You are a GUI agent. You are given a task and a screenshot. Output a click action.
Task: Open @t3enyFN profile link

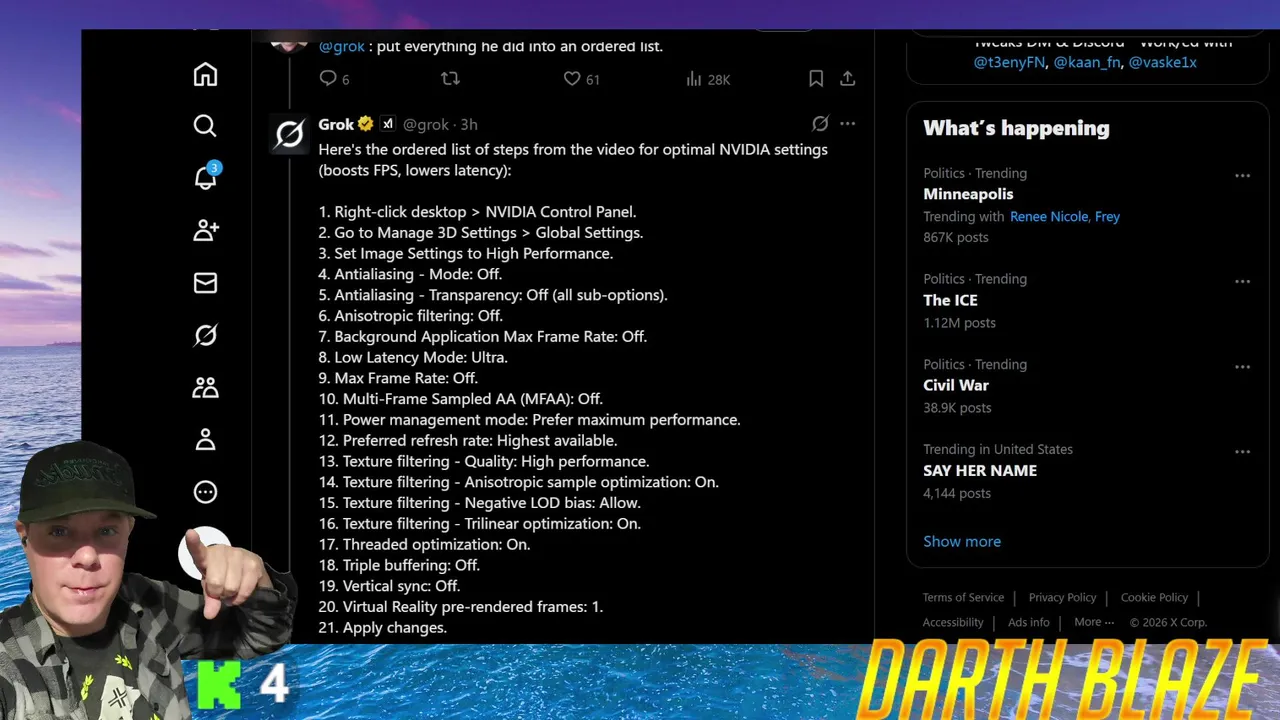click(1010, 62)
